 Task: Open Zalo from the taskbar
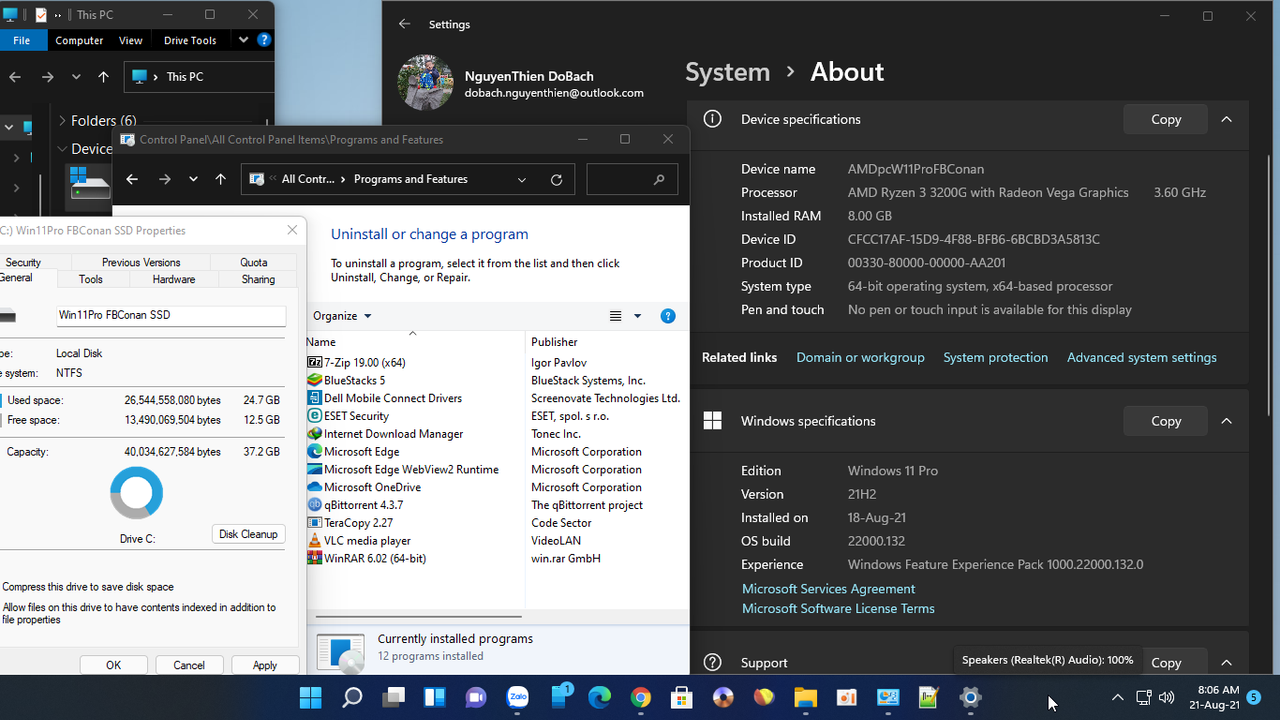coord(517,697)
